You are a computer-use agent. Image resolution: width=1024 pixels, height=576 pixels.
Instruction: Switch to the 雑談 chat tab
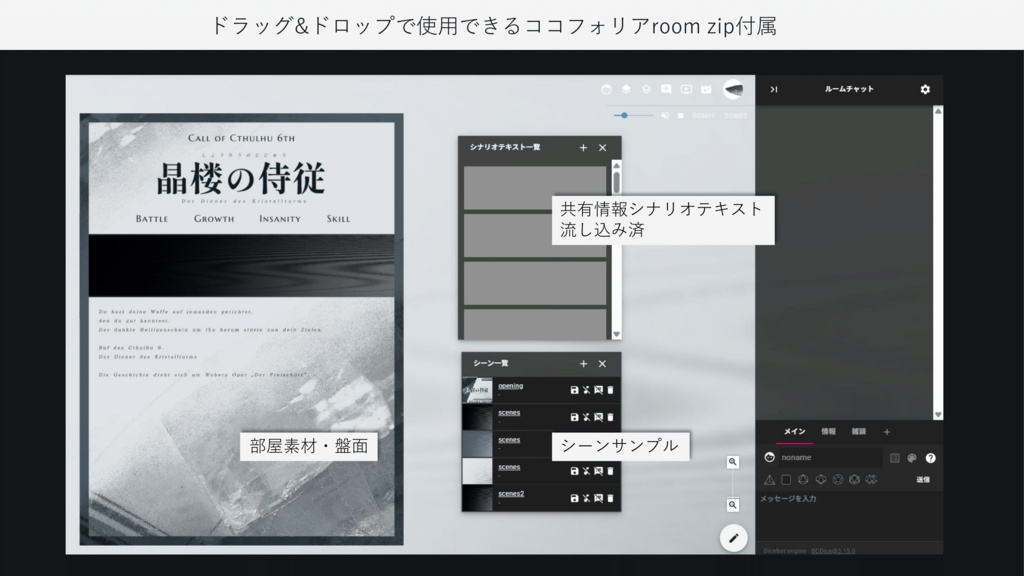pyautogui.click(x=859, y=432)
